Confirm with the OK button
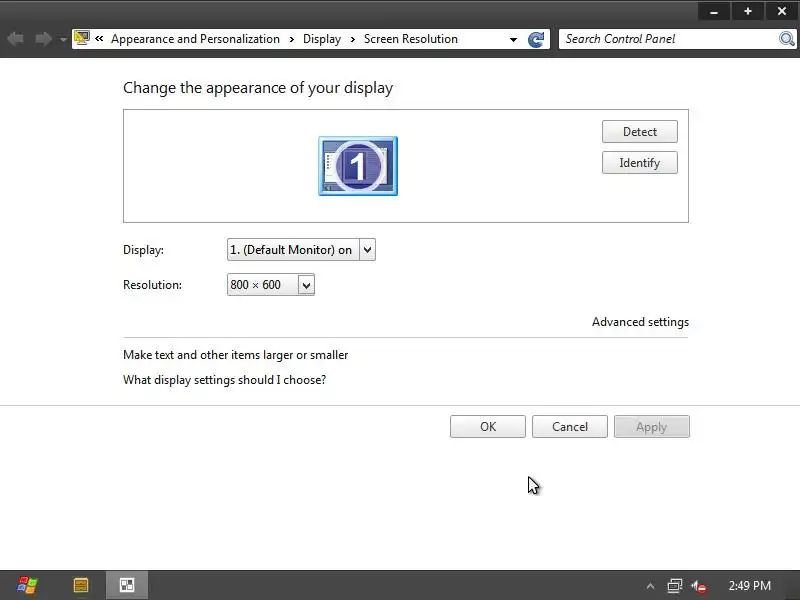 pos(488,427)
